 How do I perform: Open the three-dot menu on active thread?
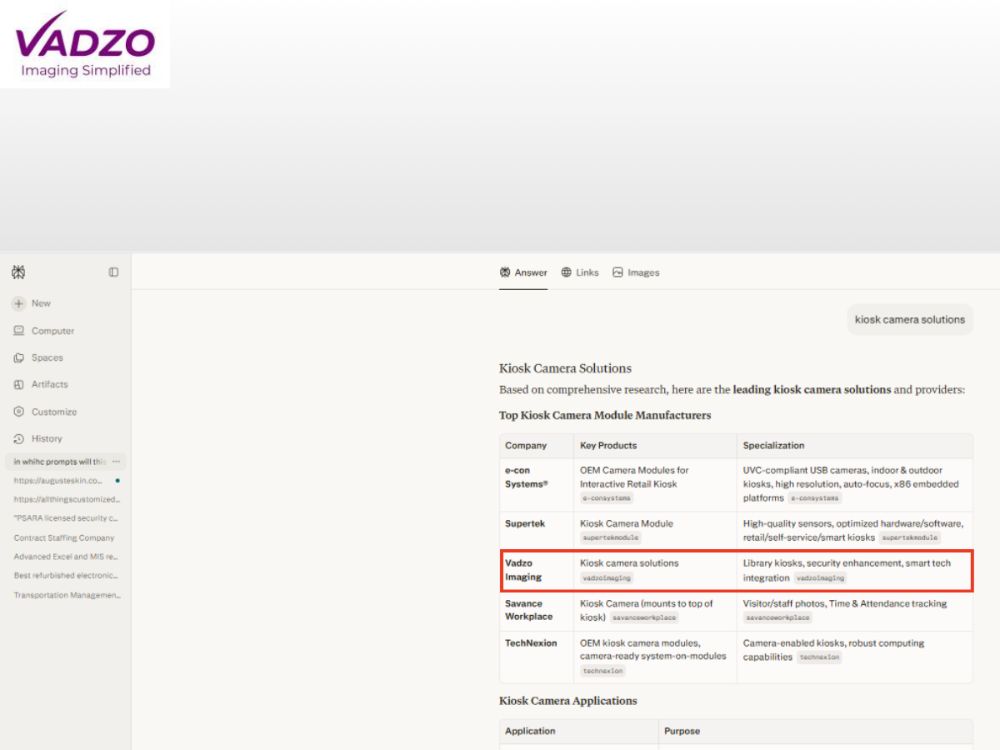coord(116,461)
